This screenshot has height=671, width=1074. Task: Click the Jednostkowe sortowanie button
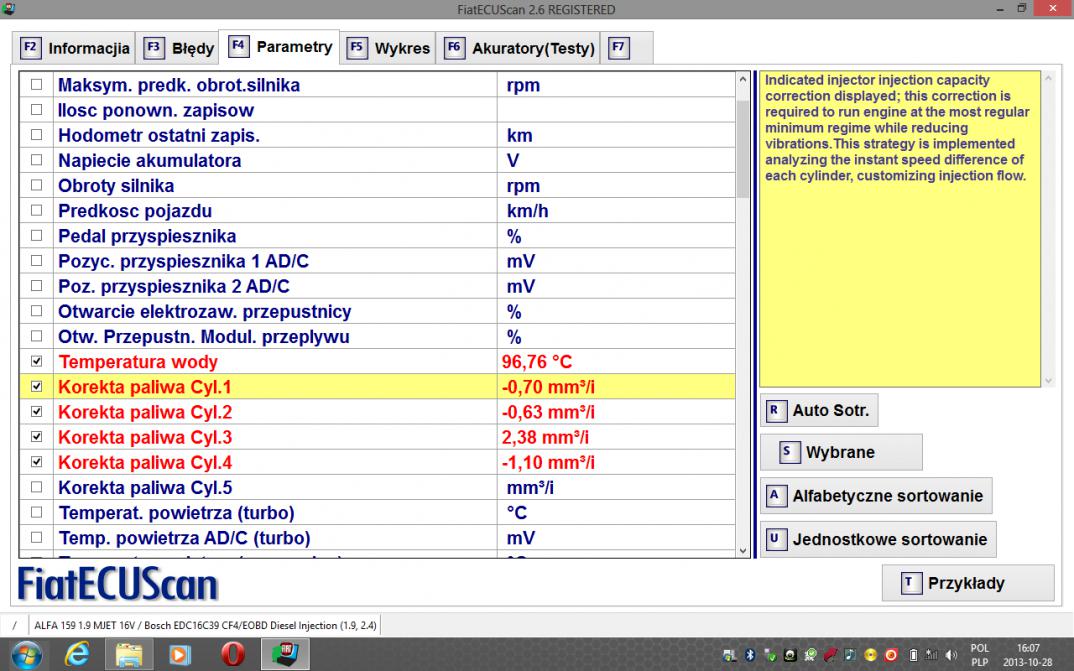[878, 540]
